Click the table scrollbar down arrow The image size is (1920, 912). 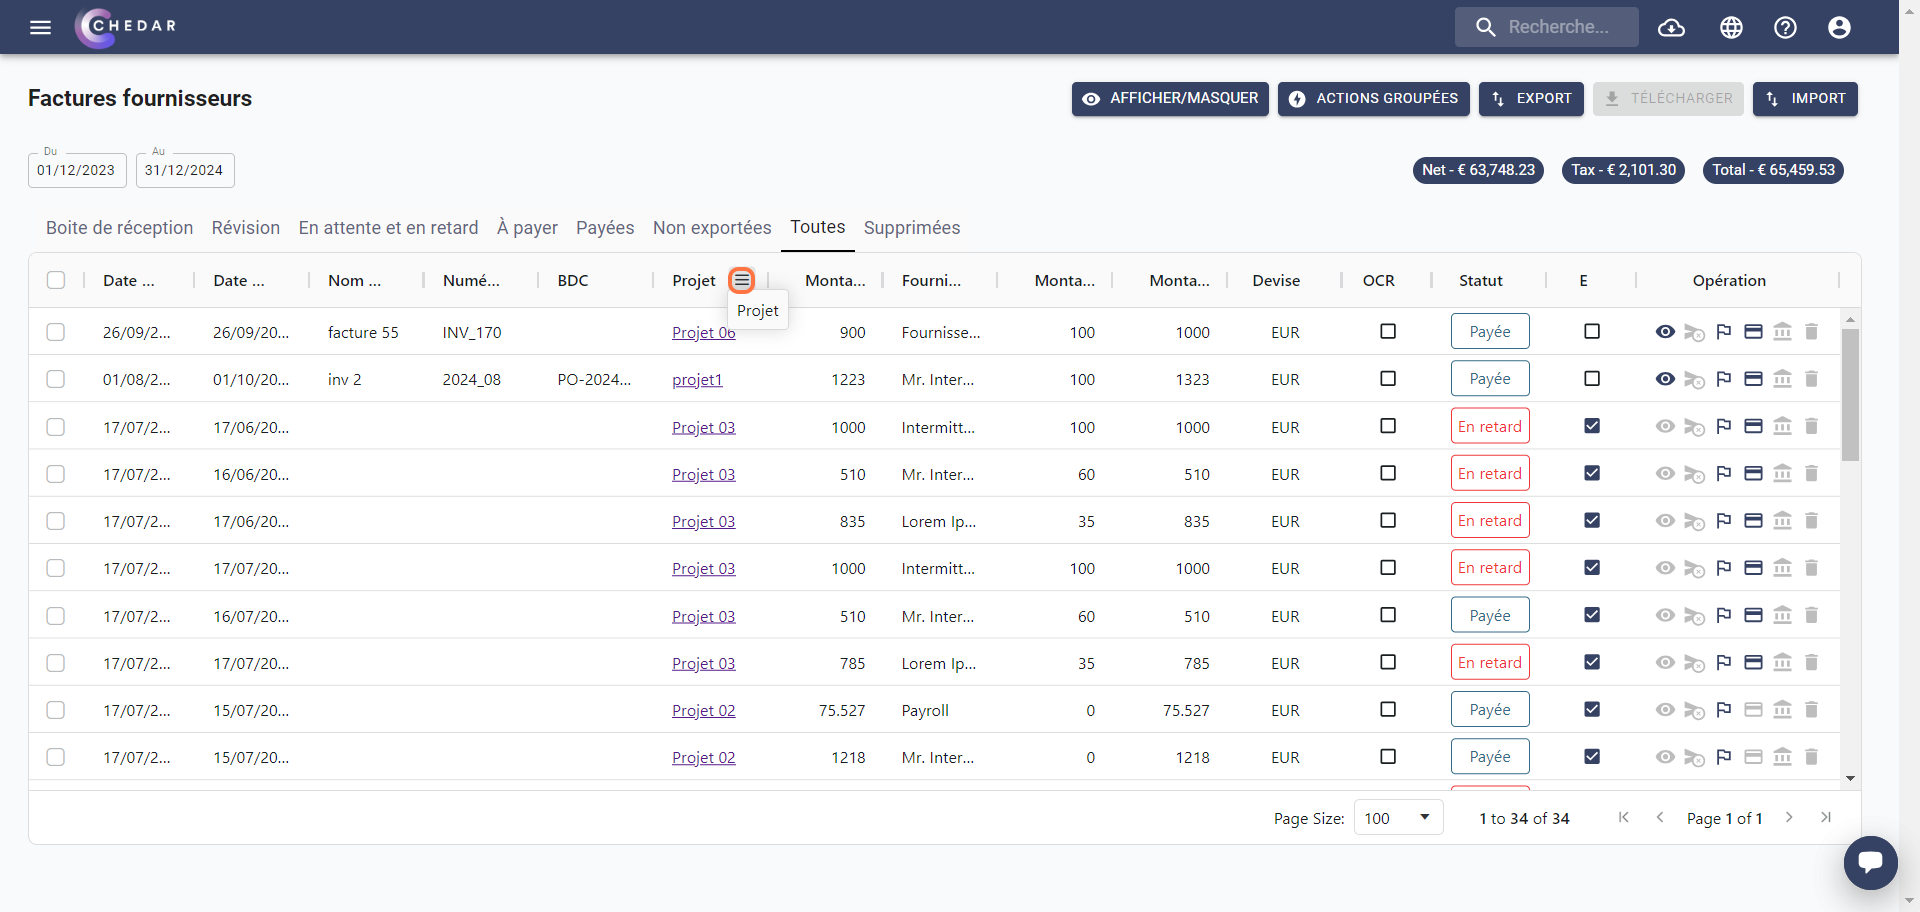click(1850, 778)
